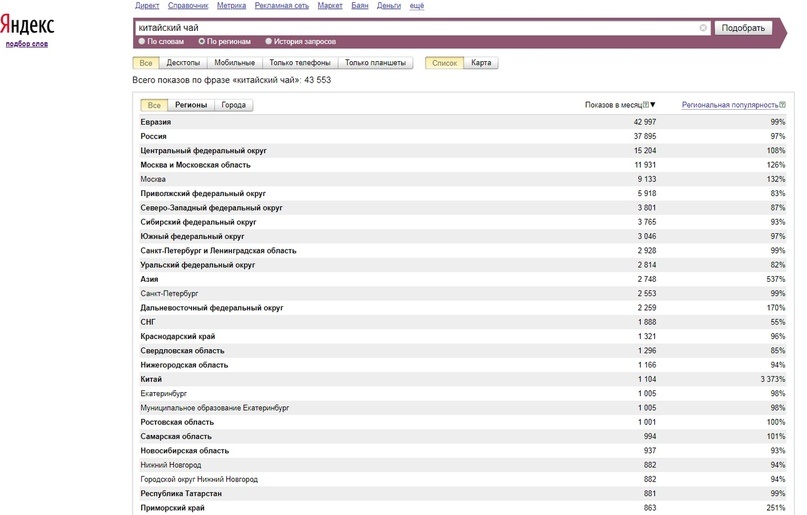Image resolution: width=807 pixels, height=515 pixels.
Task: Click the Екатеринбург city row
Action: tap(463, 394)
